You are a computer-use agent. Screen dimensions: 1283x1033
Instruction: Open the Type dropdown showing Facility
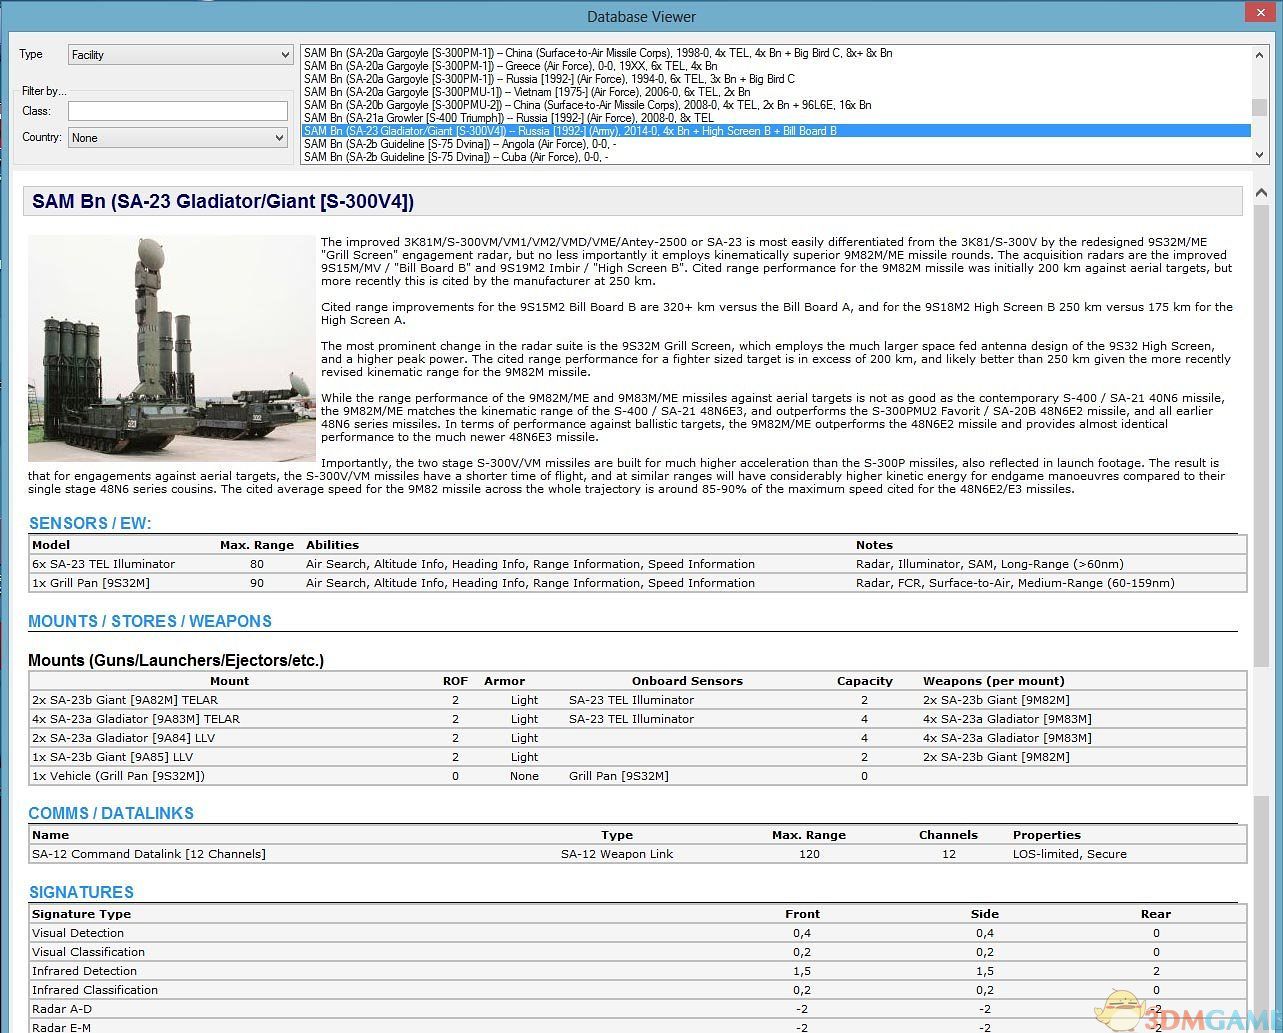(x=180, y=55)
